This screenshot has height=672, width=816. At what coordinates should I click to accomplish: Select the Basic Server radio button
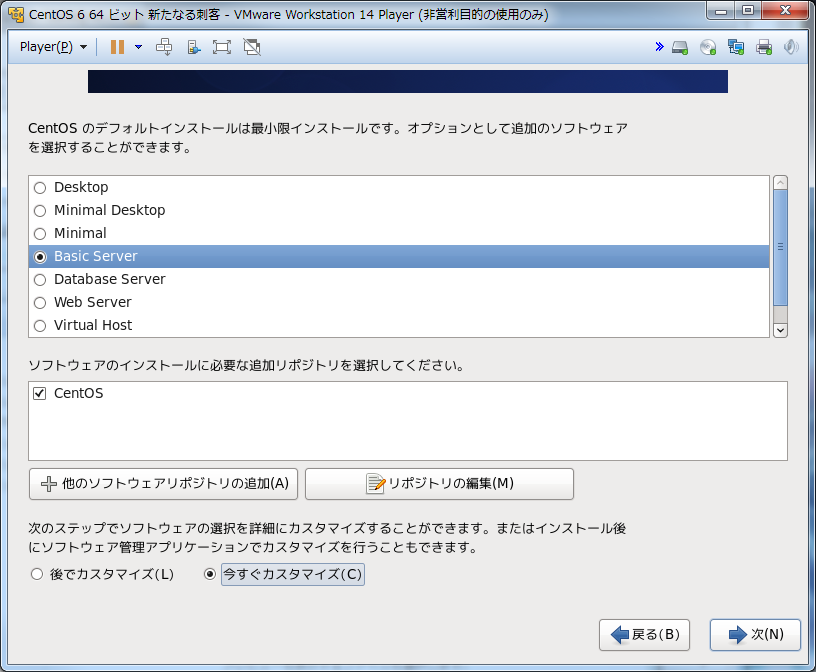[x=40, y=257]
